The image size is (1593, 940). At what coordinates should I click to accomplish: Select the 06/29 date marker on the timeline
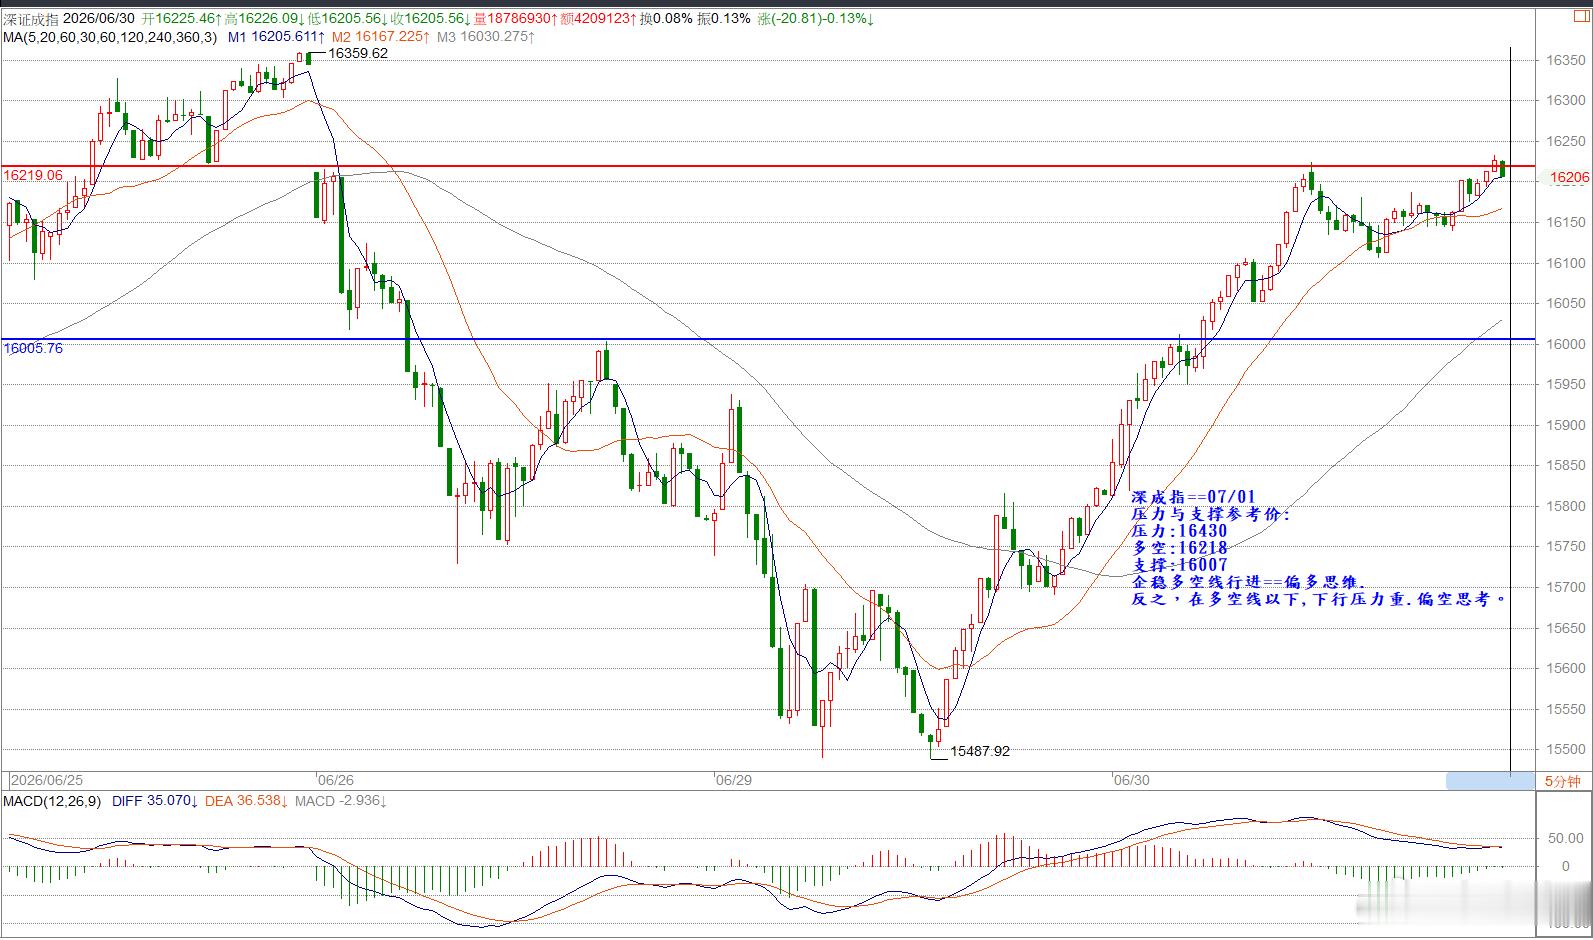point(733,780)
